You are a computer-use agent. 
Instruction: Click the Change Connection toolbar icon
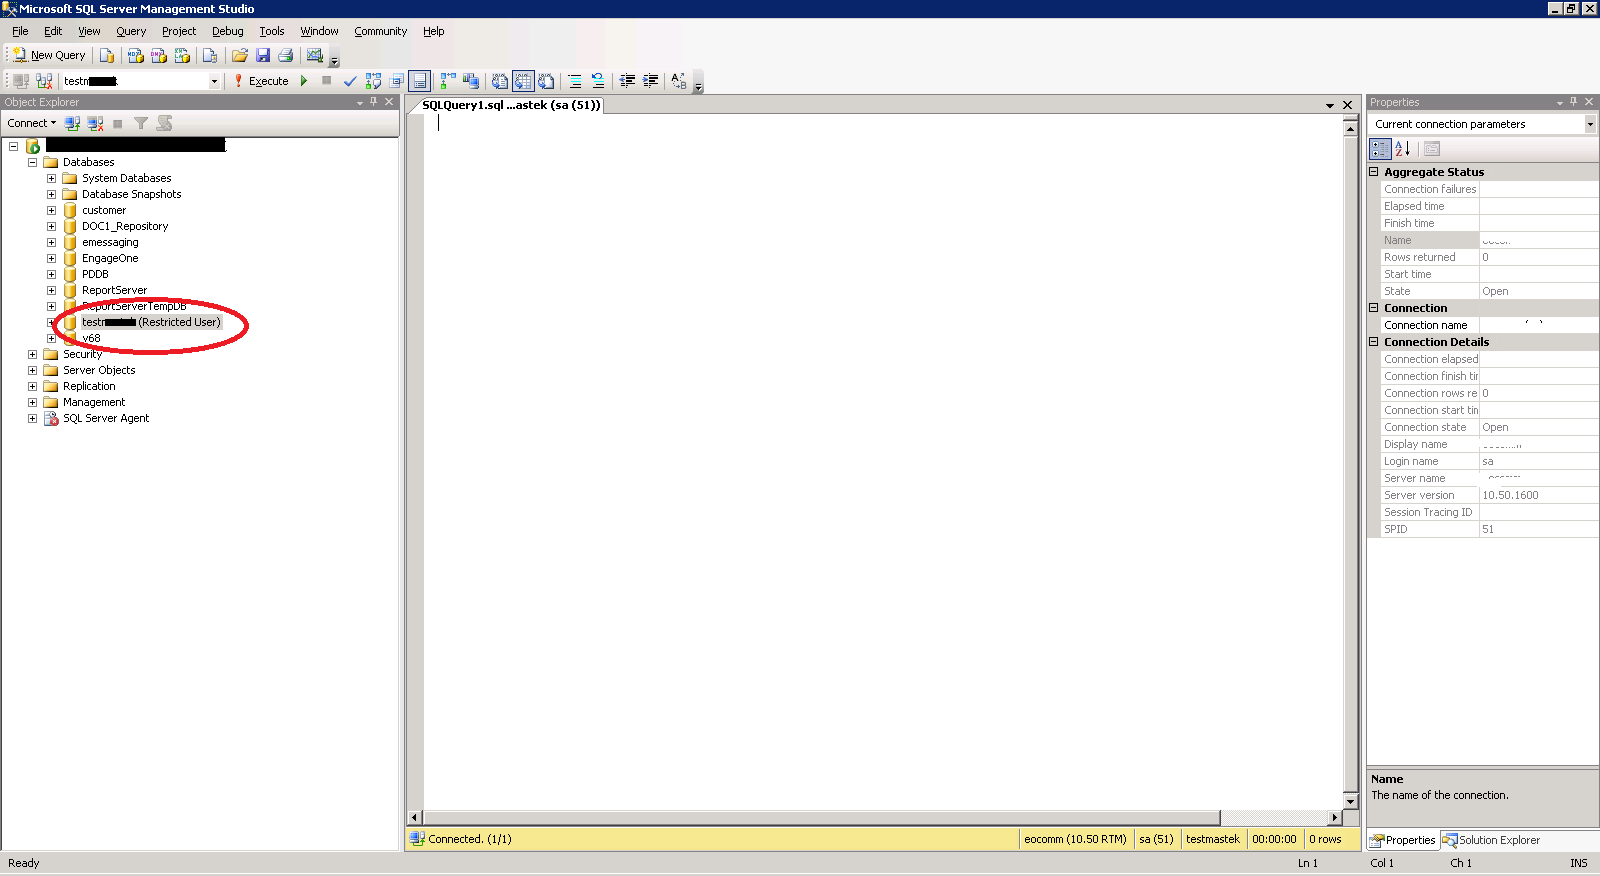coord(44,81)
